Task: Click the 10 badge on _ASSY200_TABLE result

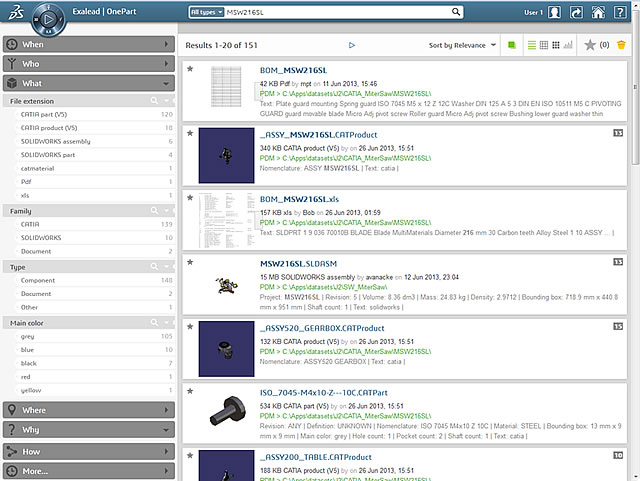Action: tap(618, 455)
